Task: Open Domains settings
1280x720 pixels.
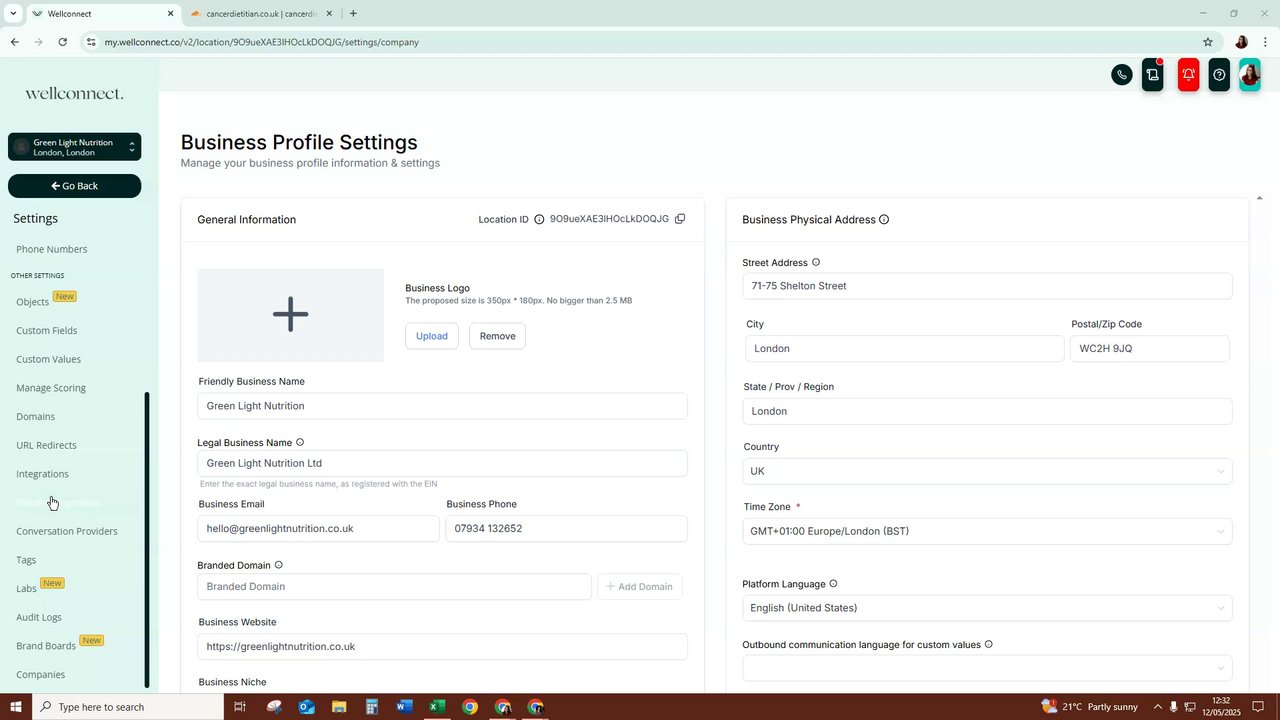Action: tap(36, 416)
